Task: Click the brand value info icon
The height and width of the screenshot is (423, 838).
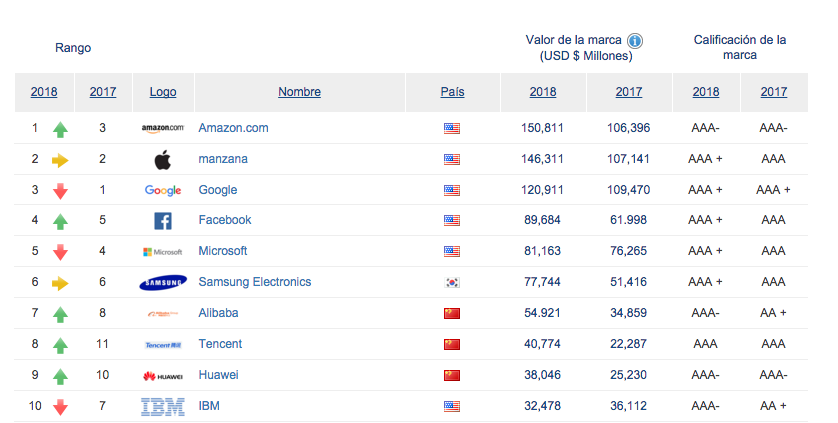Action: pyautogui.click(x=634, y=41)
